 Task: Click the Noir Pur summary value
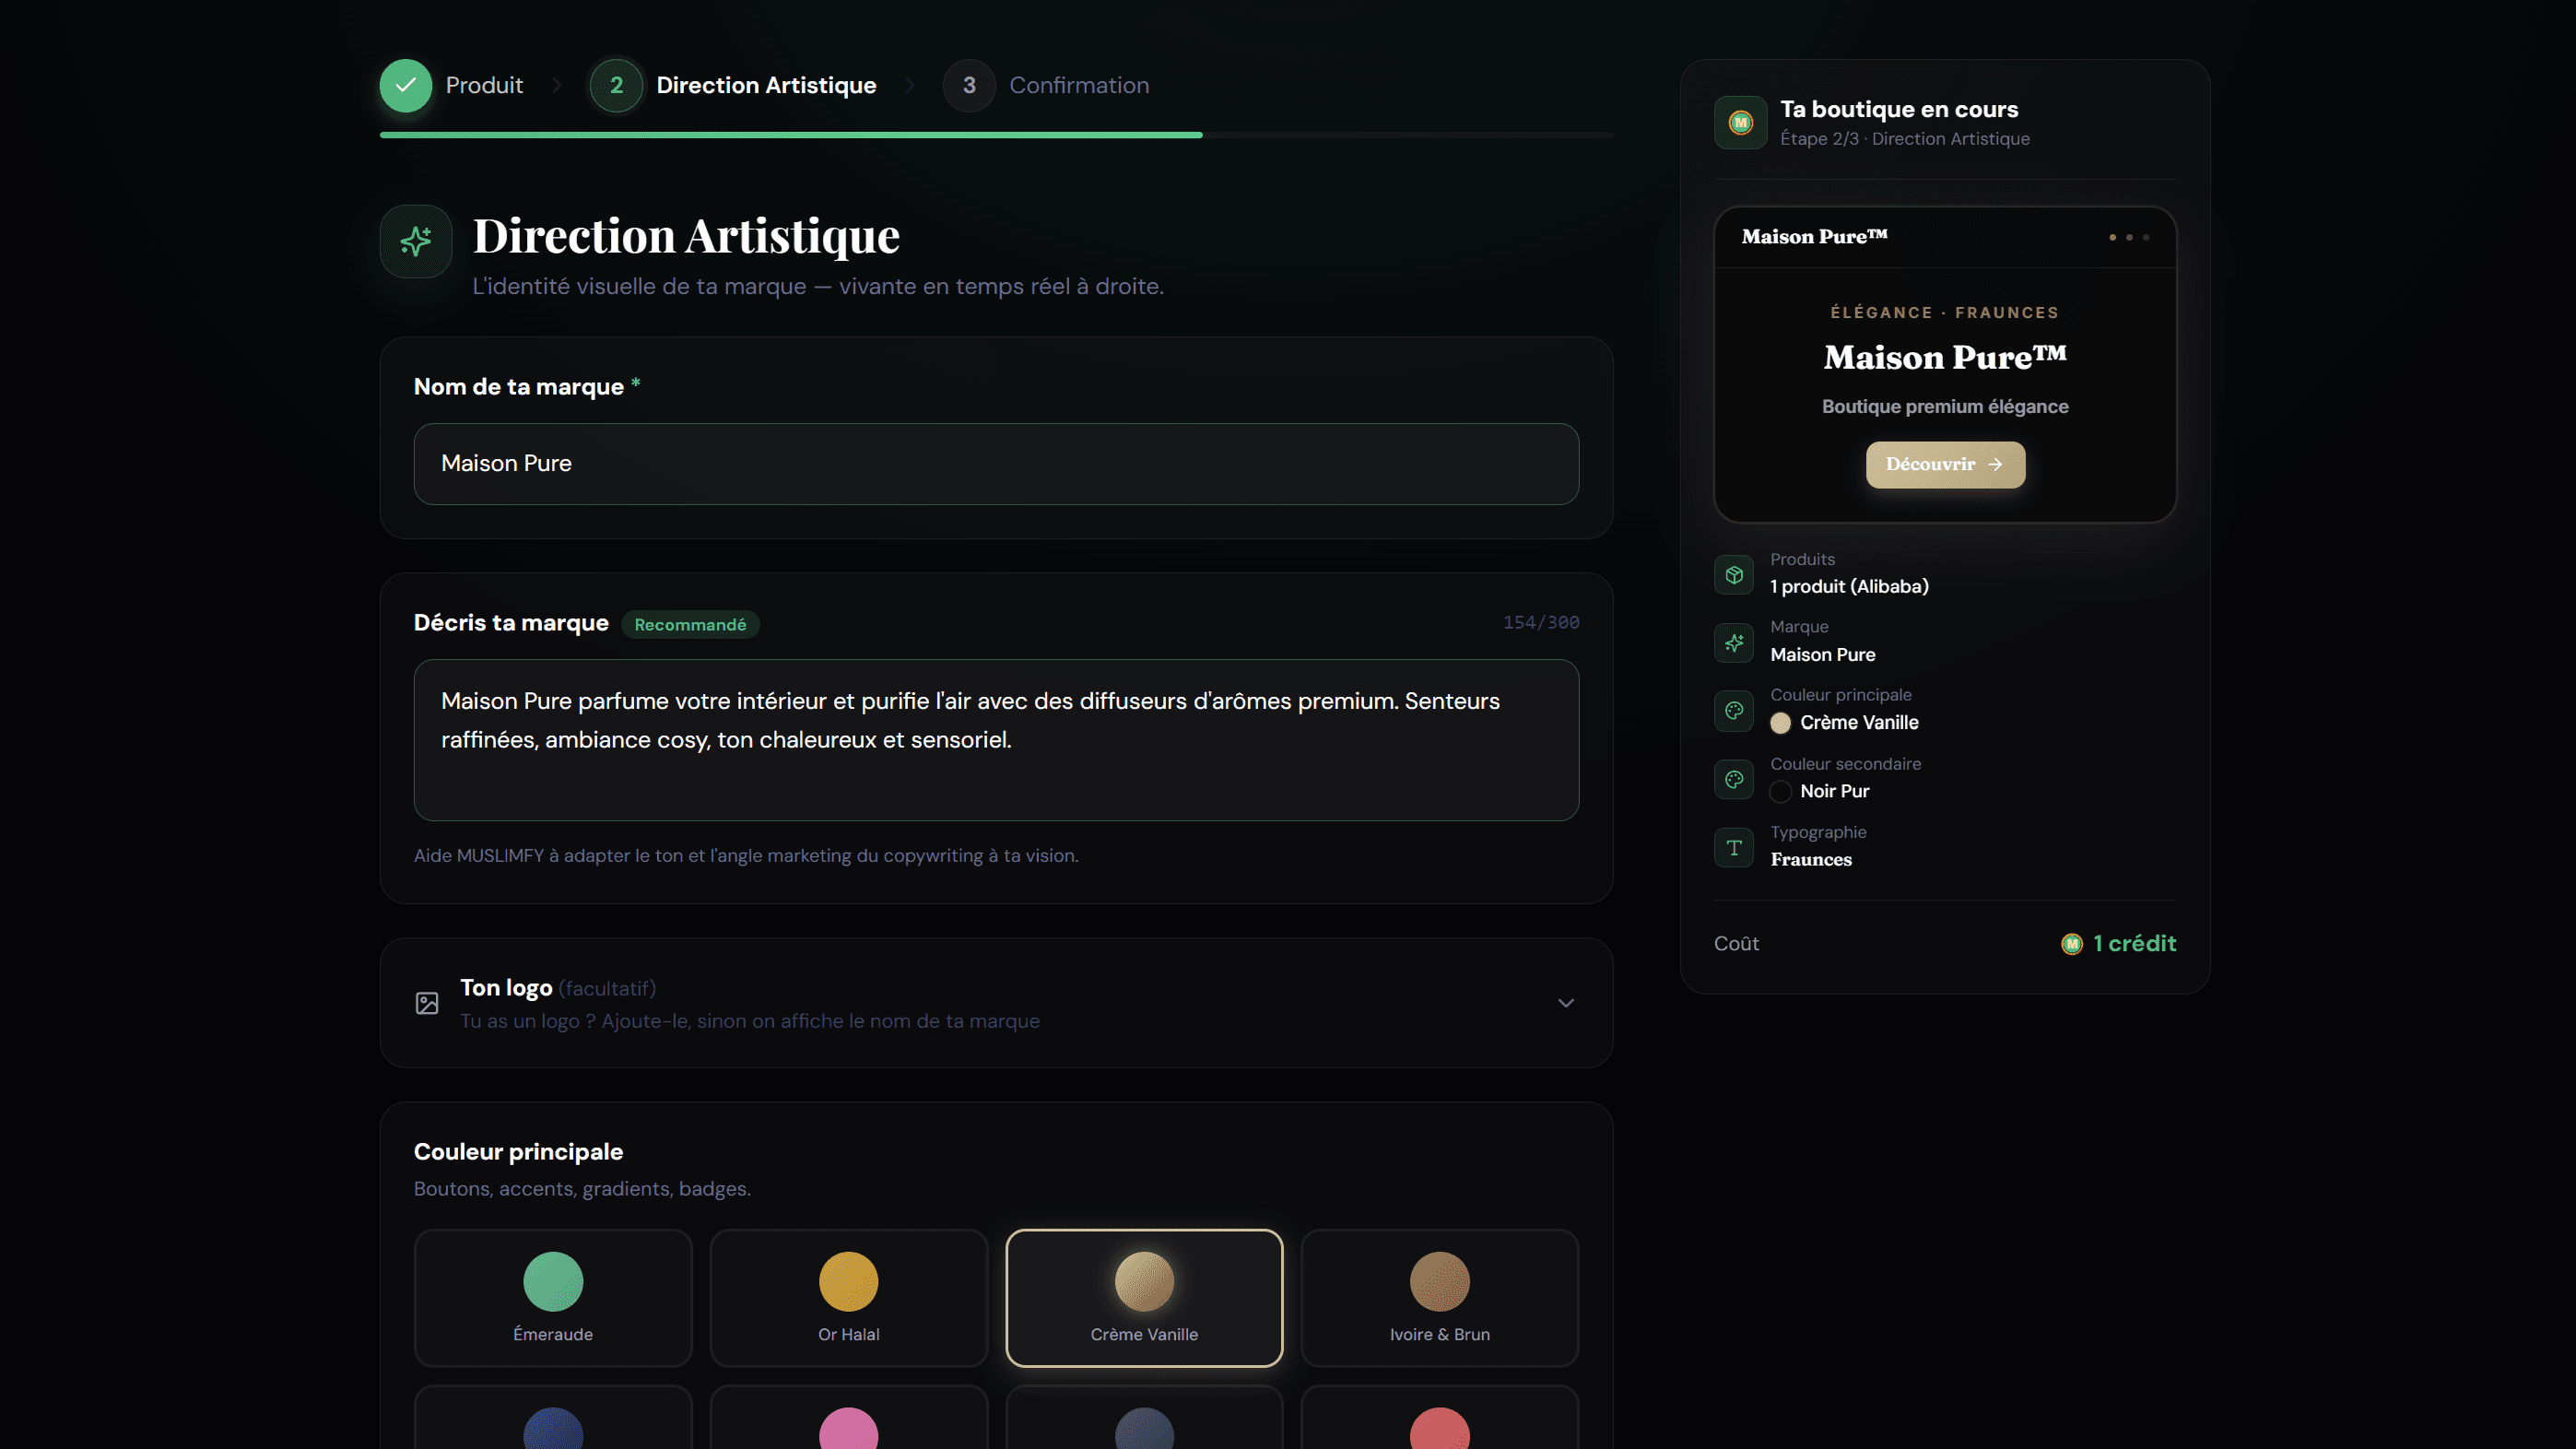[x=1834, y=791]
